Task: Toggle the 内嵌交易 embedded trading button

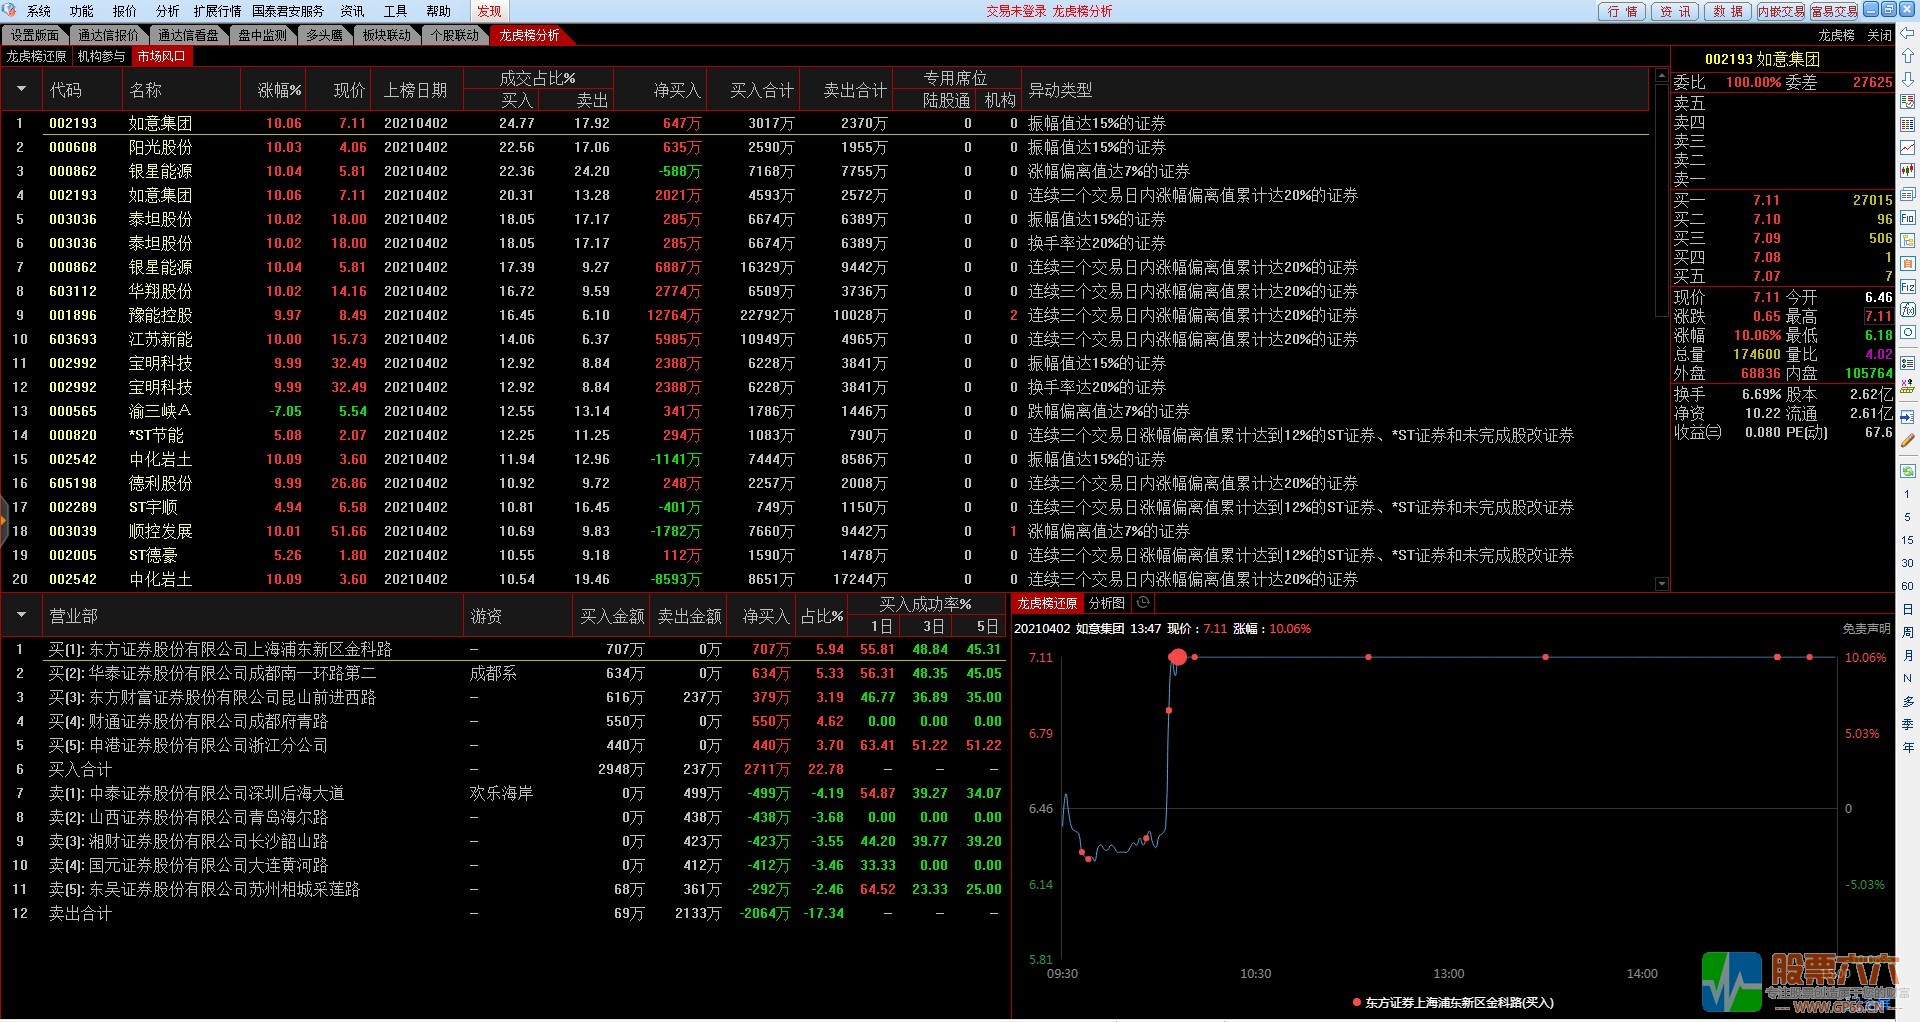Action: (1780, 11)
